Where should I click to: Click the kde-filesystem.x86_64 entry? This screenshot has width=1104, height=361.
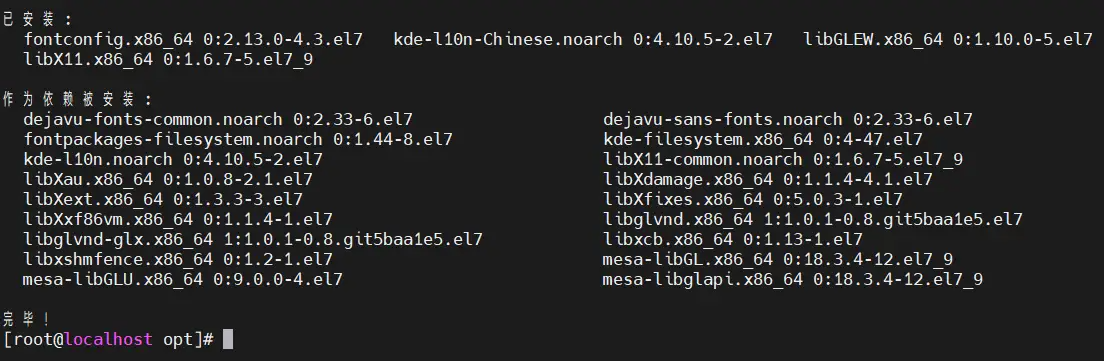coord(763,139)
